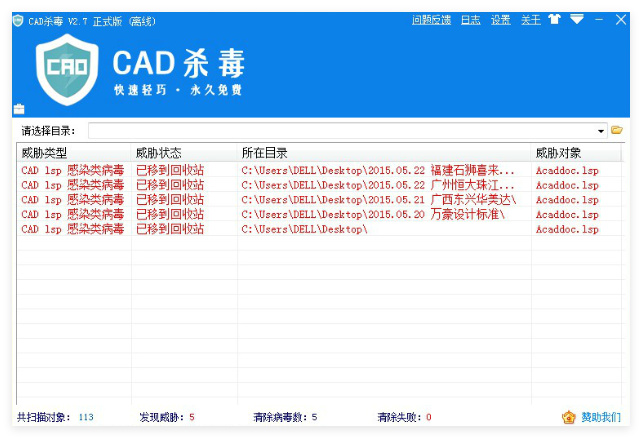Expand the directory dropdown arrow
Viewport: 642px width, 438px height.
[x=601, y=131]
